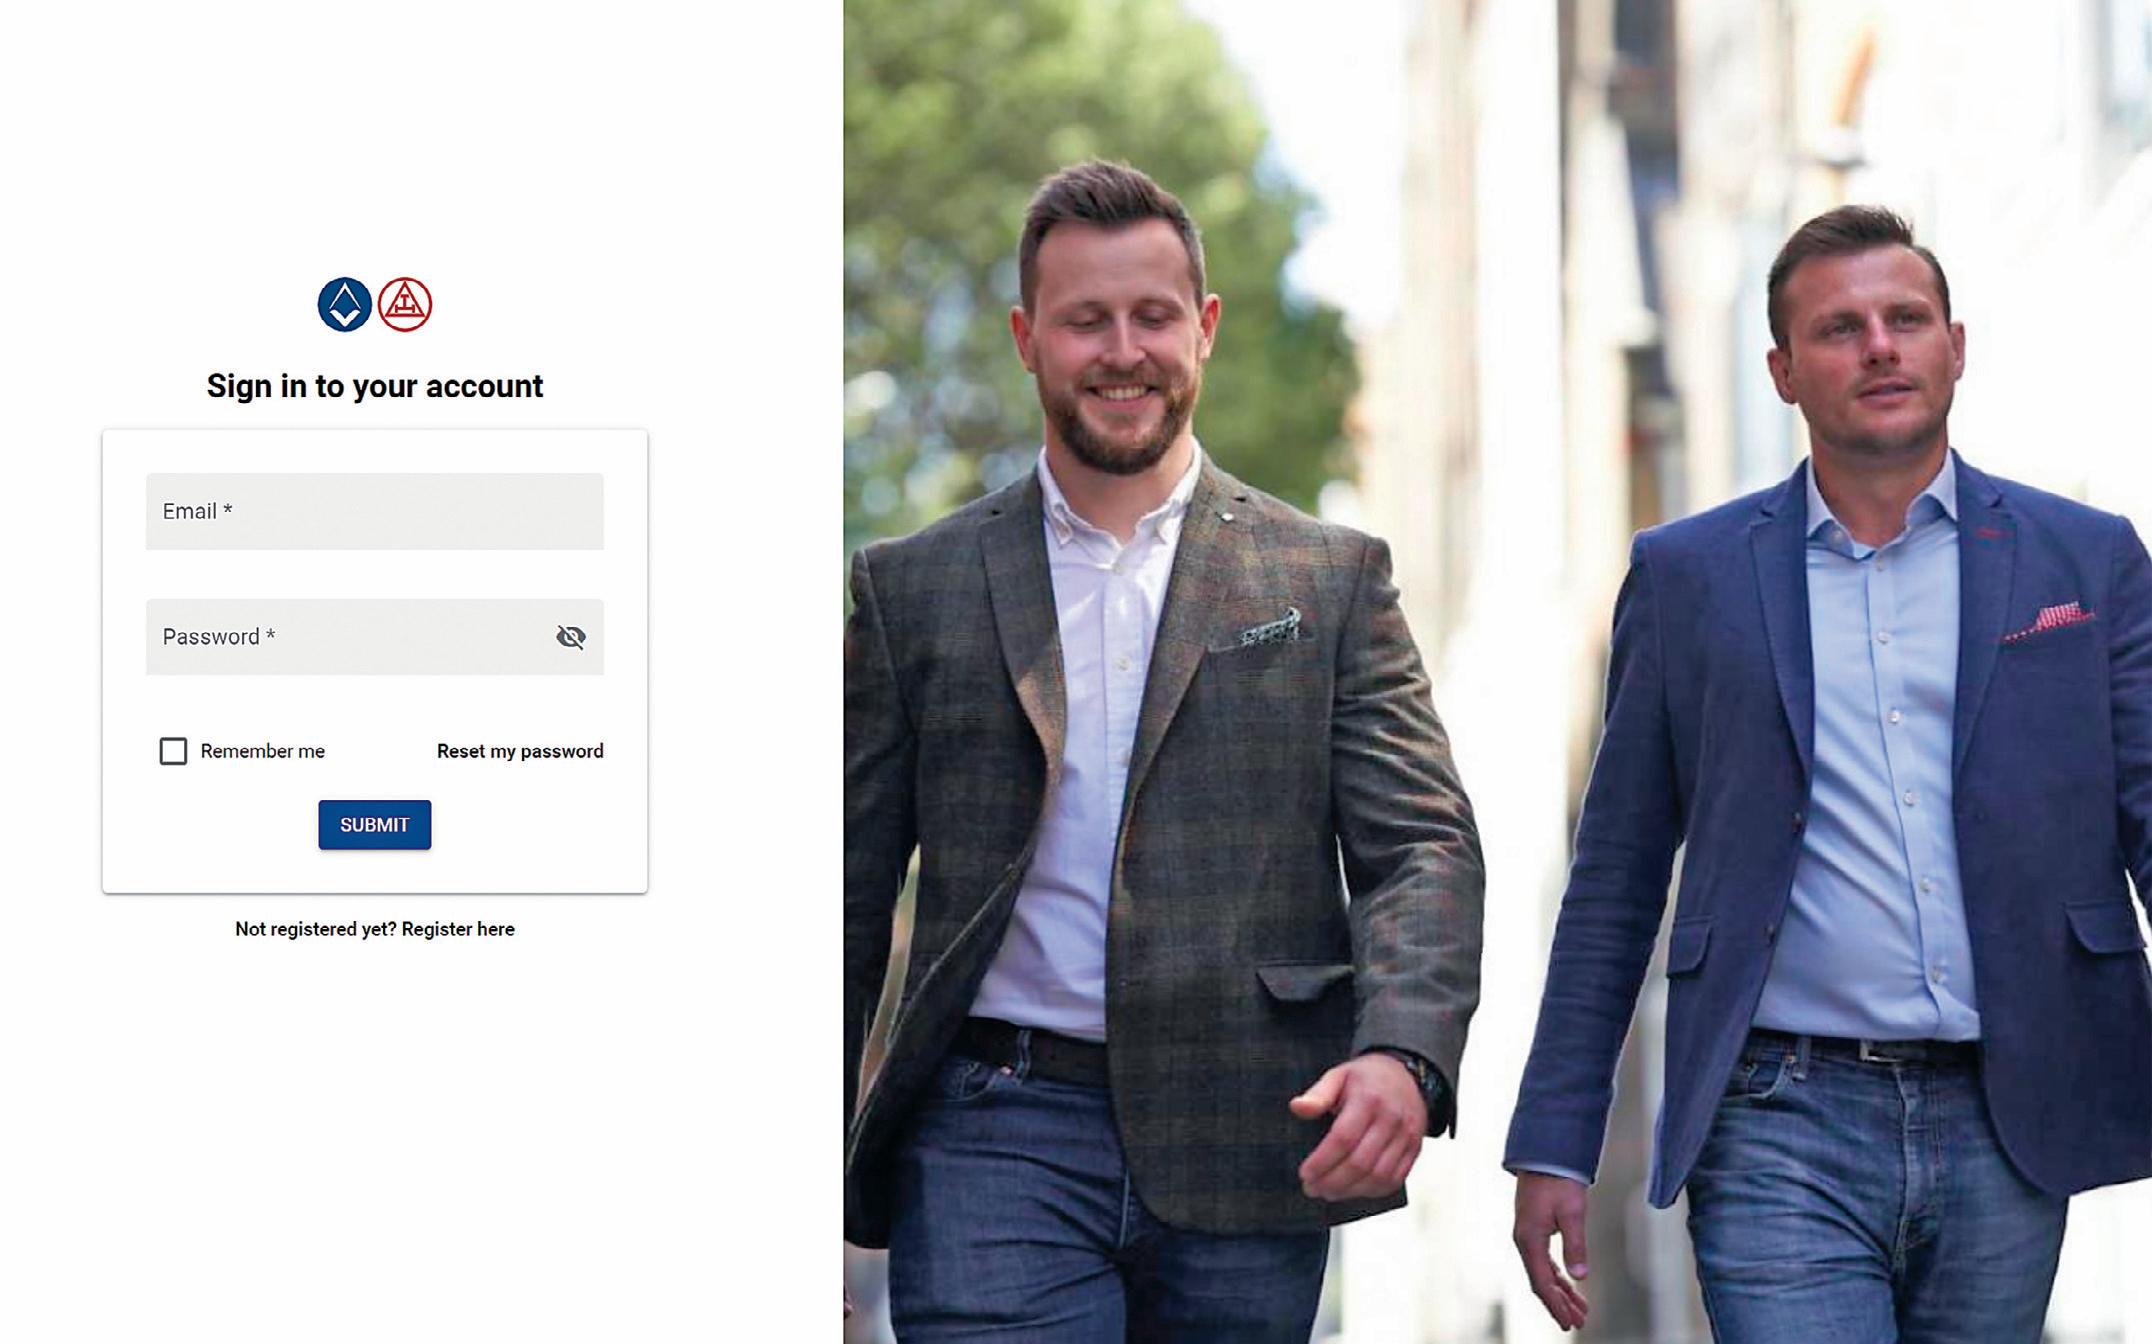Screen dimensions: 2152x1344
Task: Click the grey patterned pocket square
Action: tap(1270, 628)
